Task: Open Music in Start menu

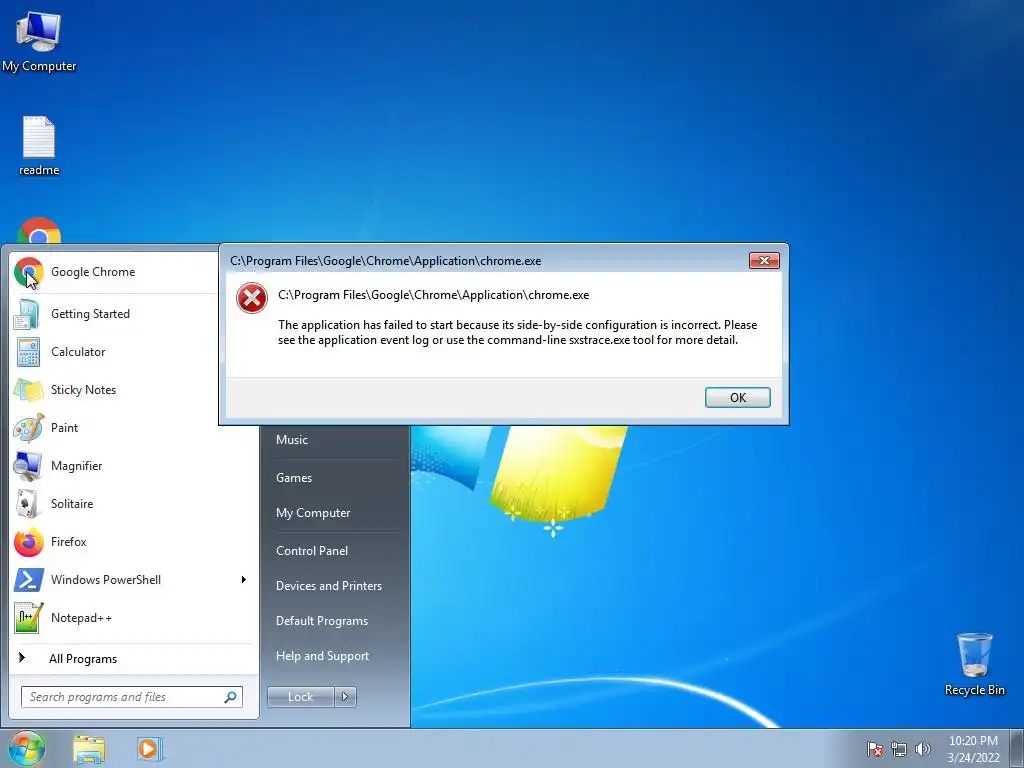Action: [x=292, y=440]
